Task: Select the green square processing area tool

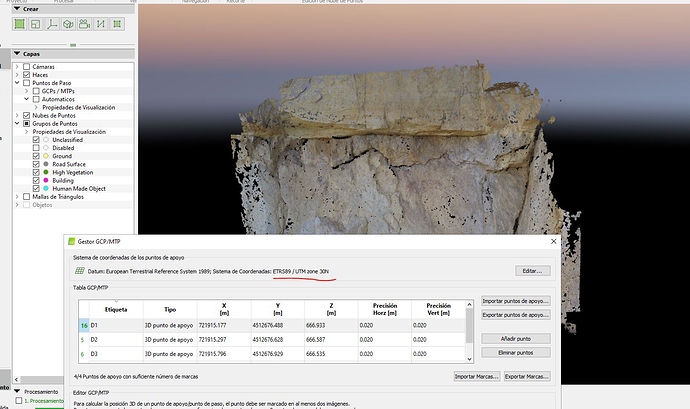Action: (x=21, y=23)
